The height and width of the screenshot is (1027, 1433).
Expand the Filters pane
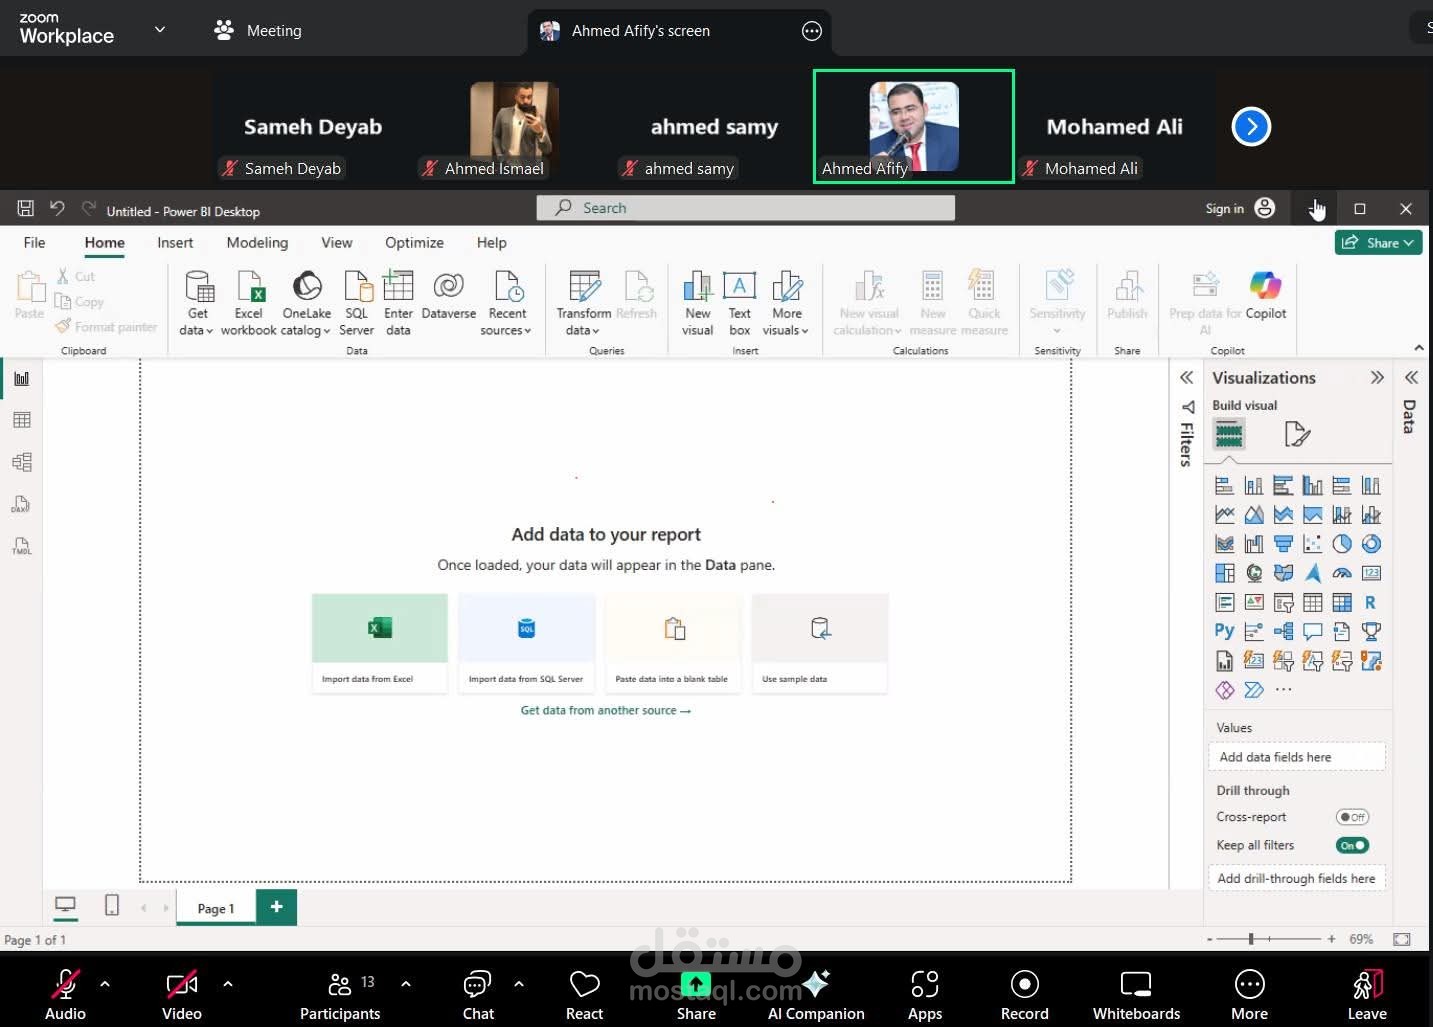coord(1186,378)
